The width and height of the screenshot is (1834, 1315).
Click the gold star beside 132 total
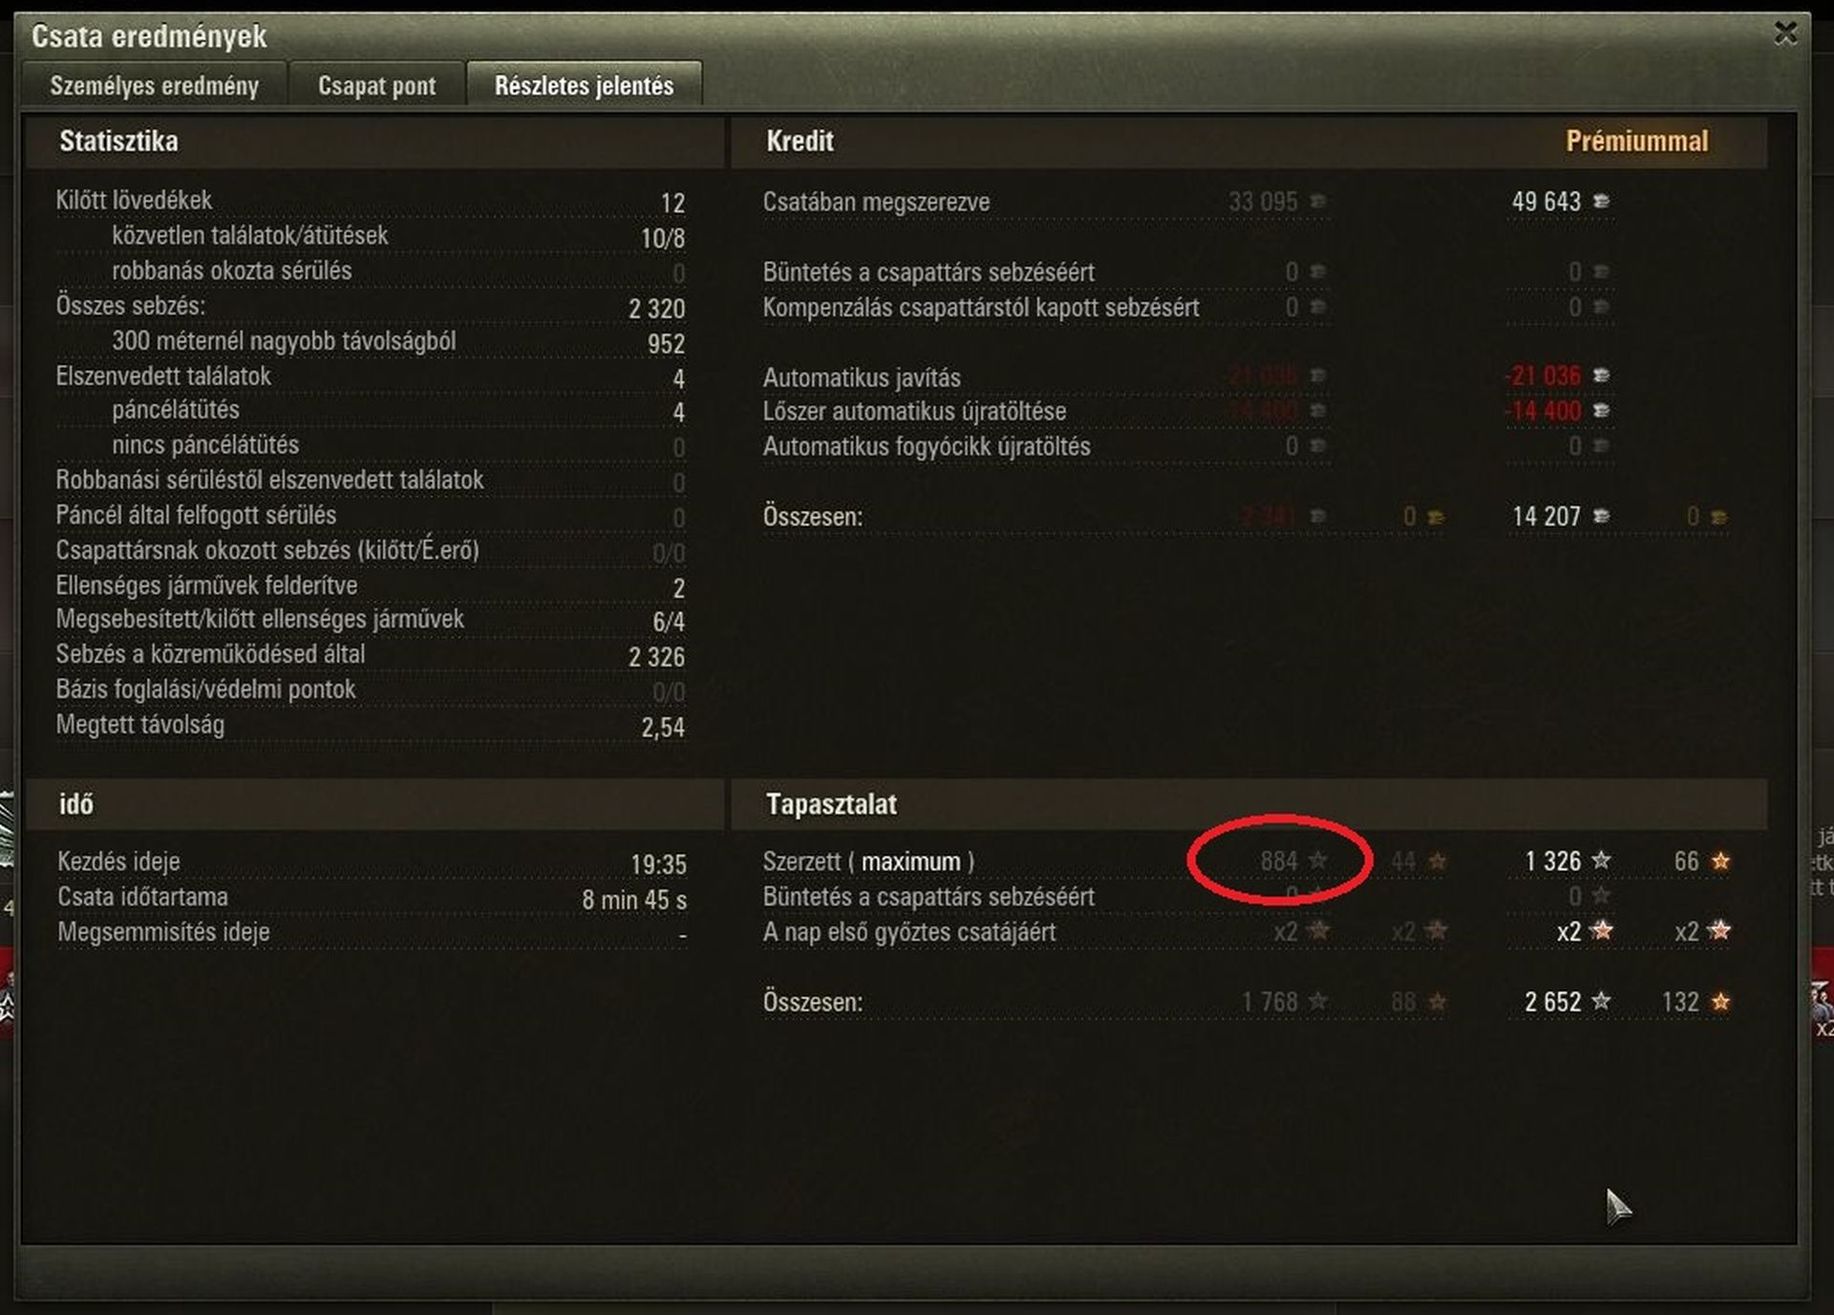tap(1720, 1001)
